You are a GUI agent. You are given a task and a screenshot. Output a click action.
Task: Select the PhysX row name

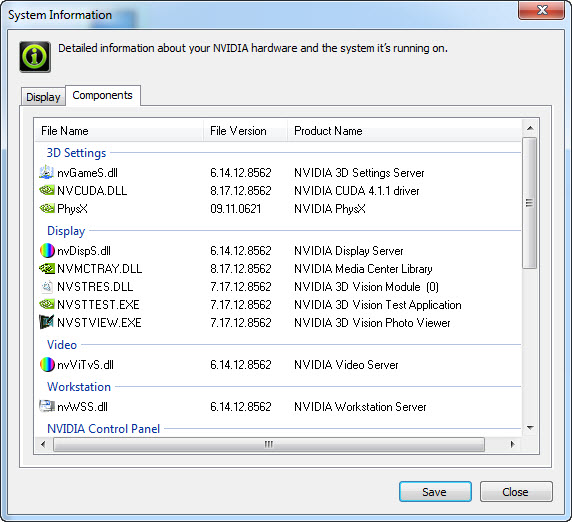click(72, 209)
